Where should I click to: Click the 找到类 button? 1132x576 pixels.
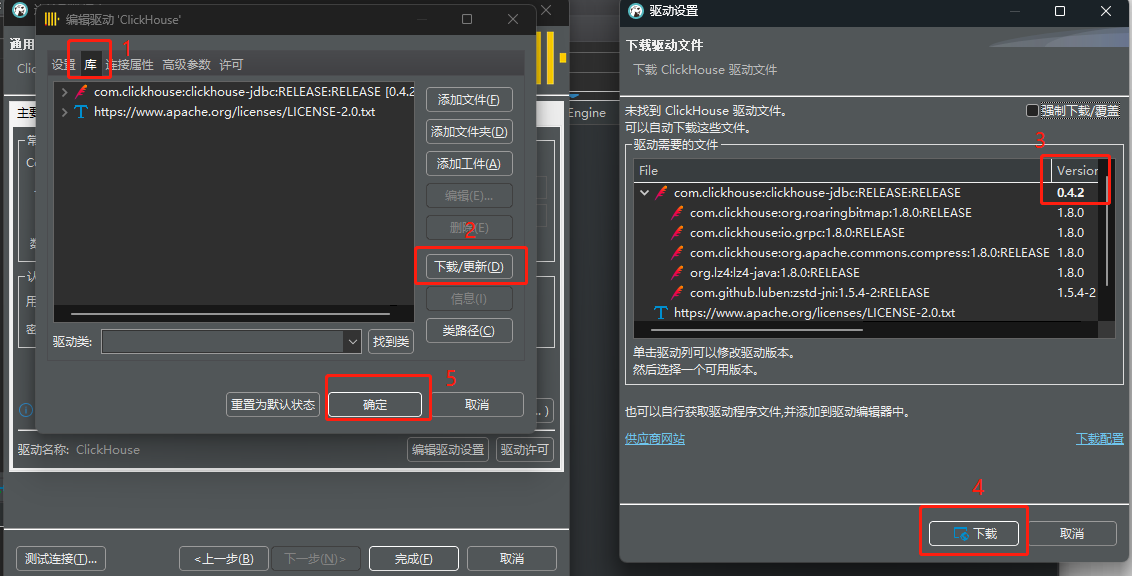pyautogui.click(x=391, y=341)
